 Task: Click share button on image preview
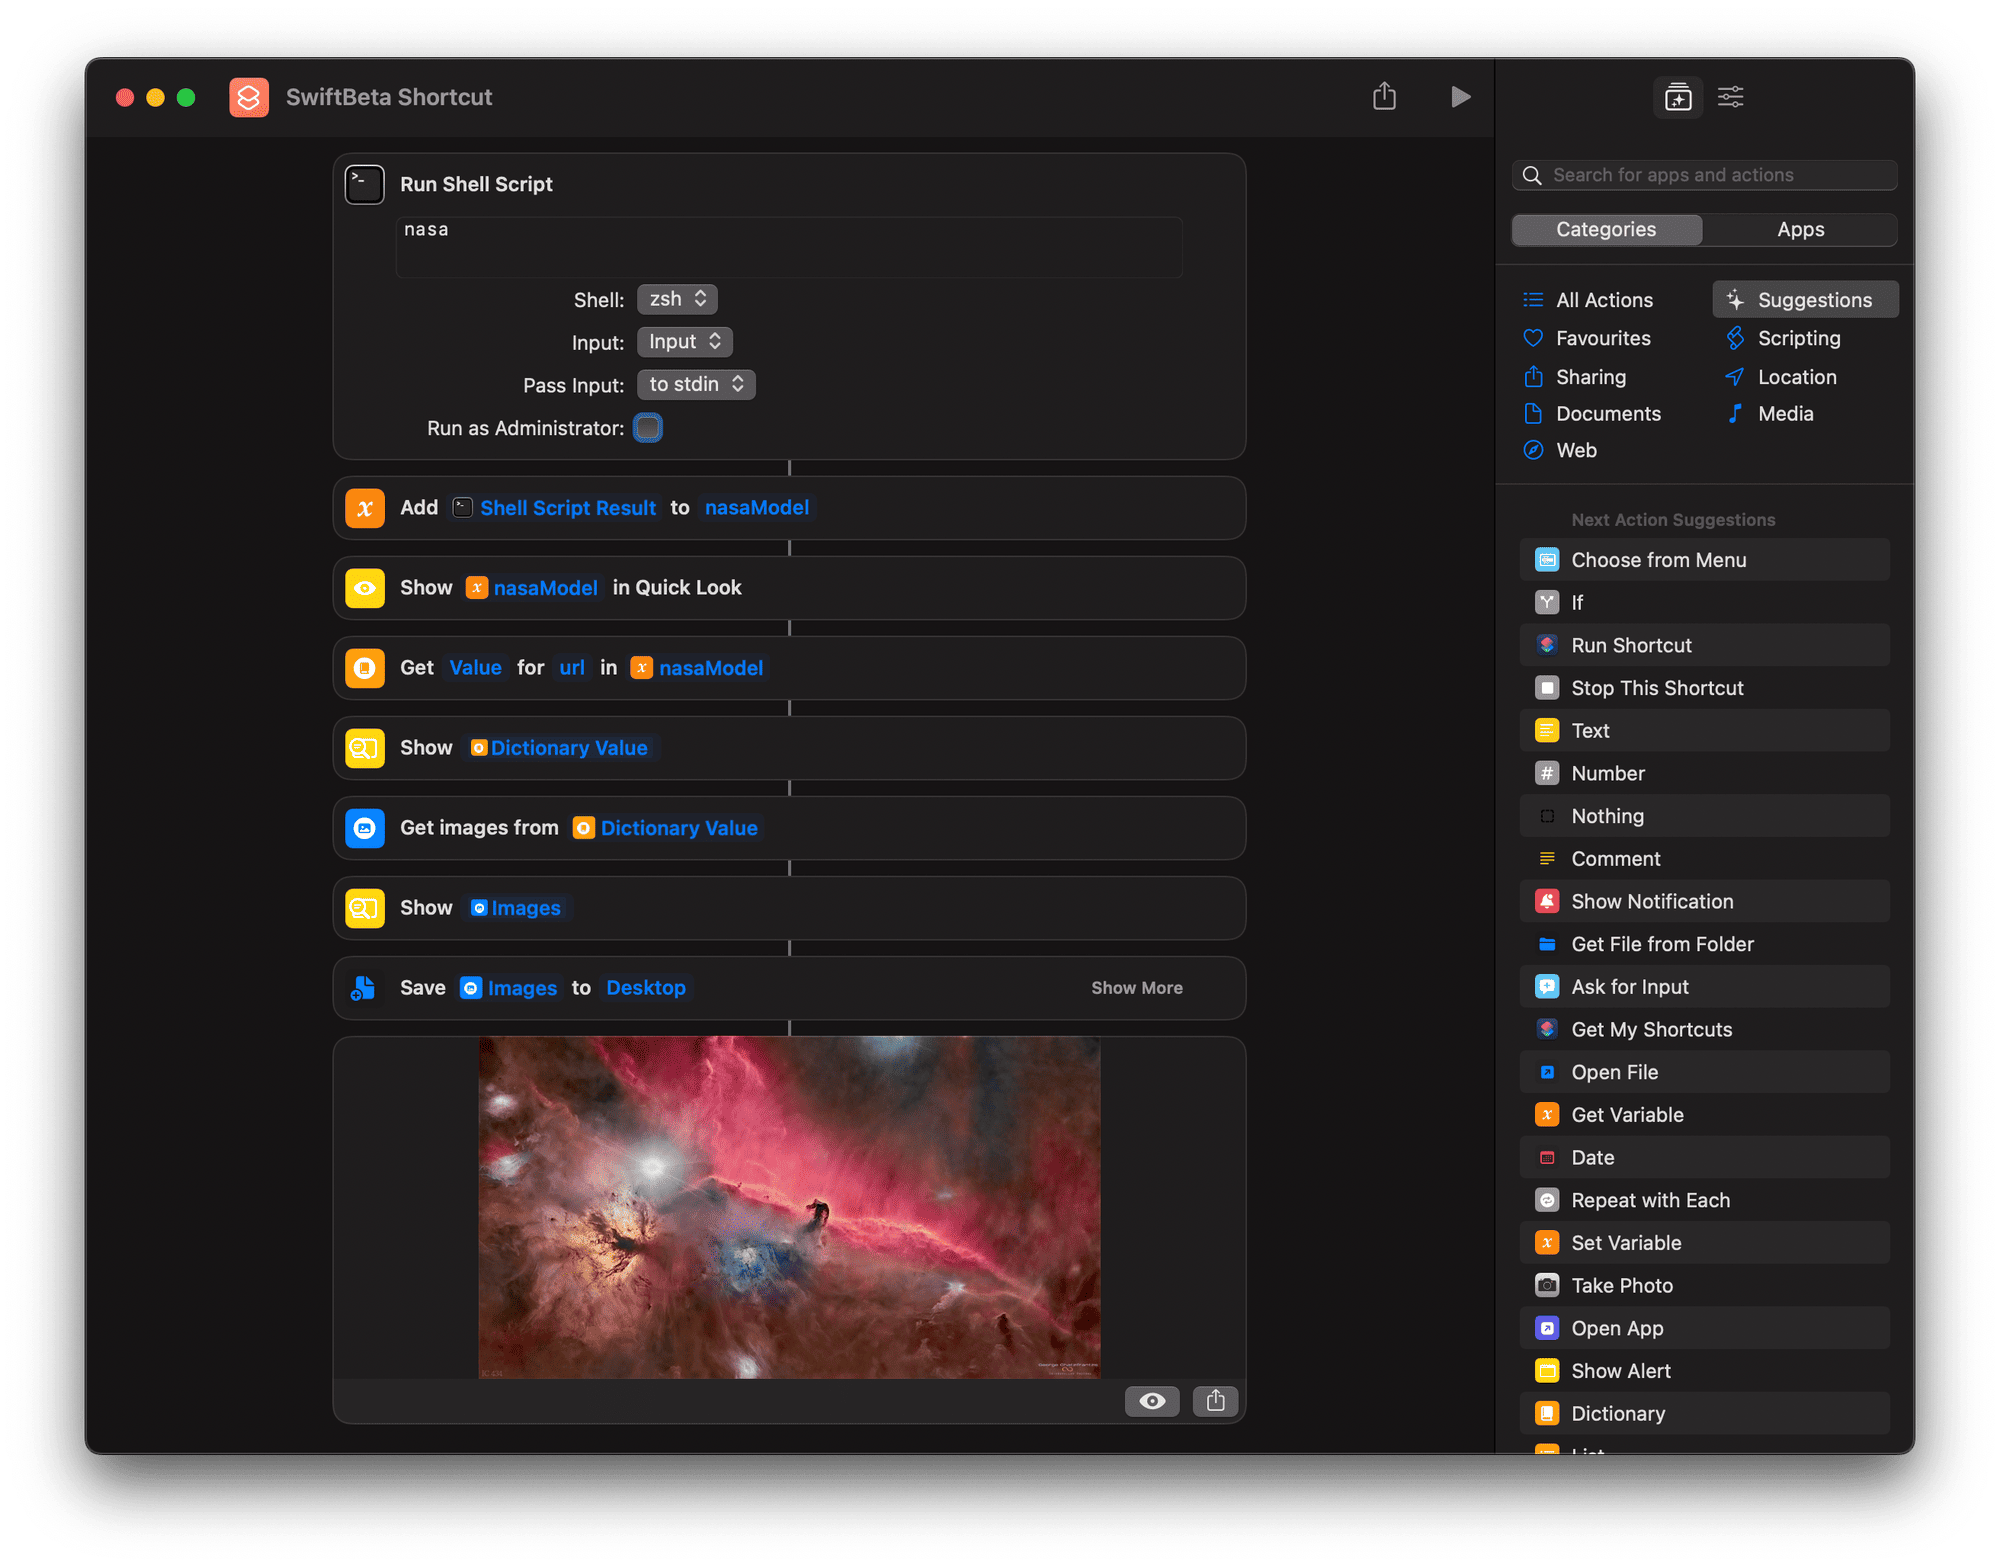tap(1214, 1400)
